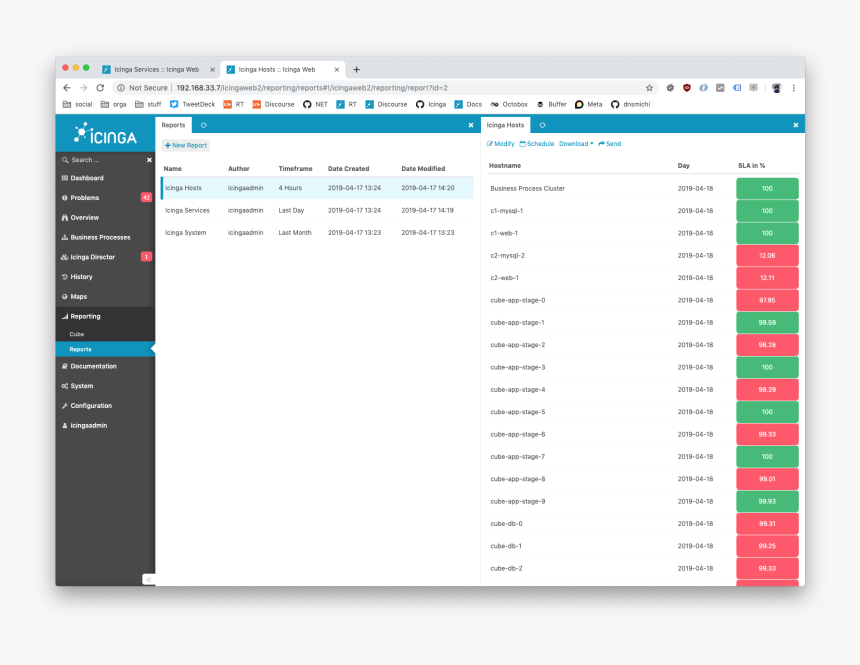The image size is (860, 665).
Task: Select the Icinga System report row
Action: (186, 233)
